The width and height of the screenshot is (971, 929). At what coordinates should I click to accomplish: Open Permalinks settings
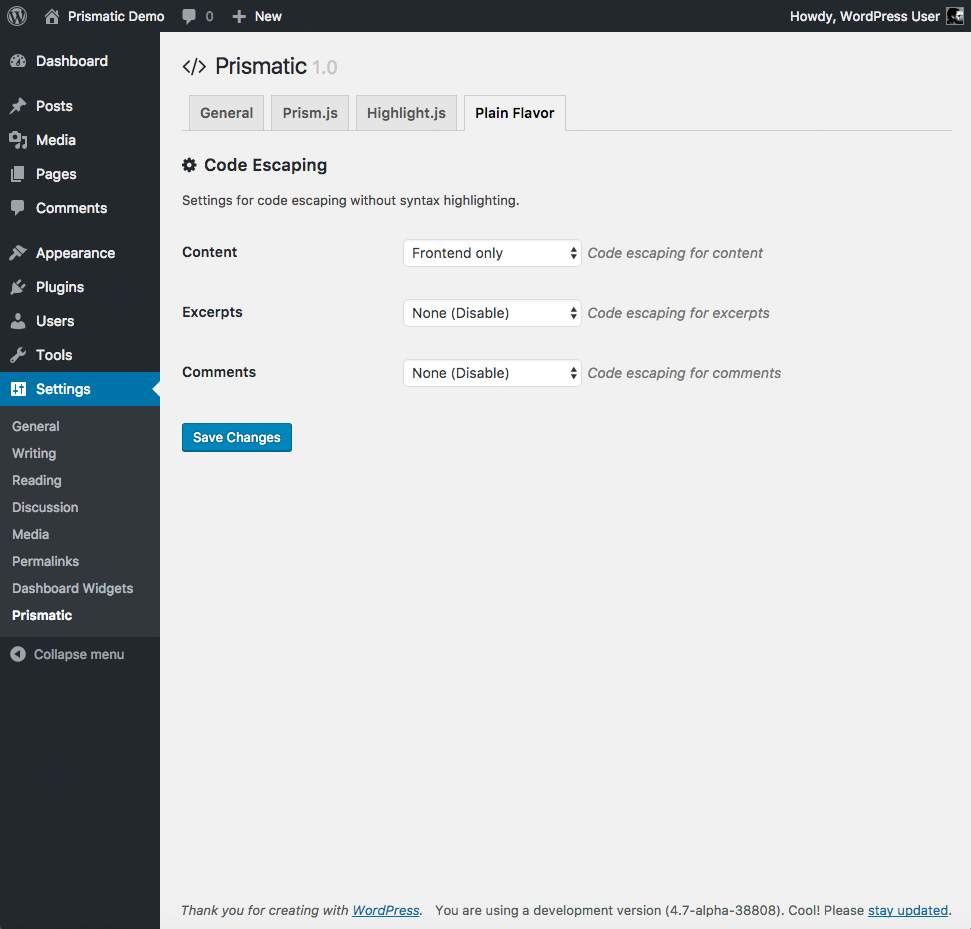[45, 561]
